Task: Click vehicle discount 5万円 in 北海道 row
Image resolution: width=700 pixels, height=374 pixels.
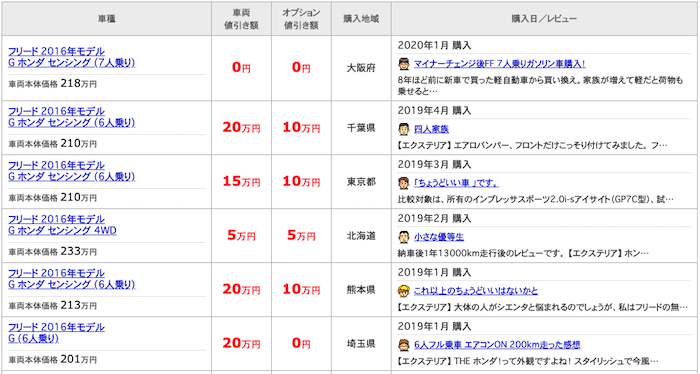Action: click(x=242, y=236)
